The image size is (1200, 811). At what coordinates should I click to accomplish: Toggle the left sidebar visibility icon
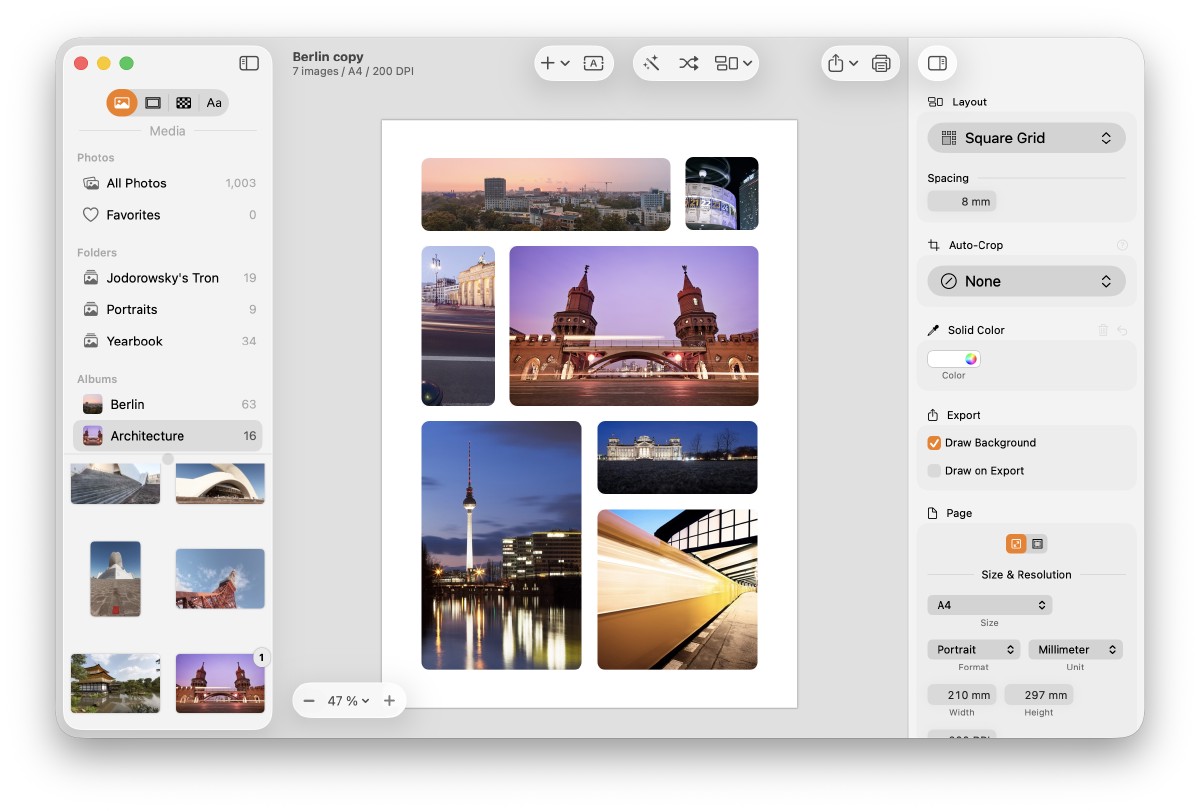coord(249,63)
